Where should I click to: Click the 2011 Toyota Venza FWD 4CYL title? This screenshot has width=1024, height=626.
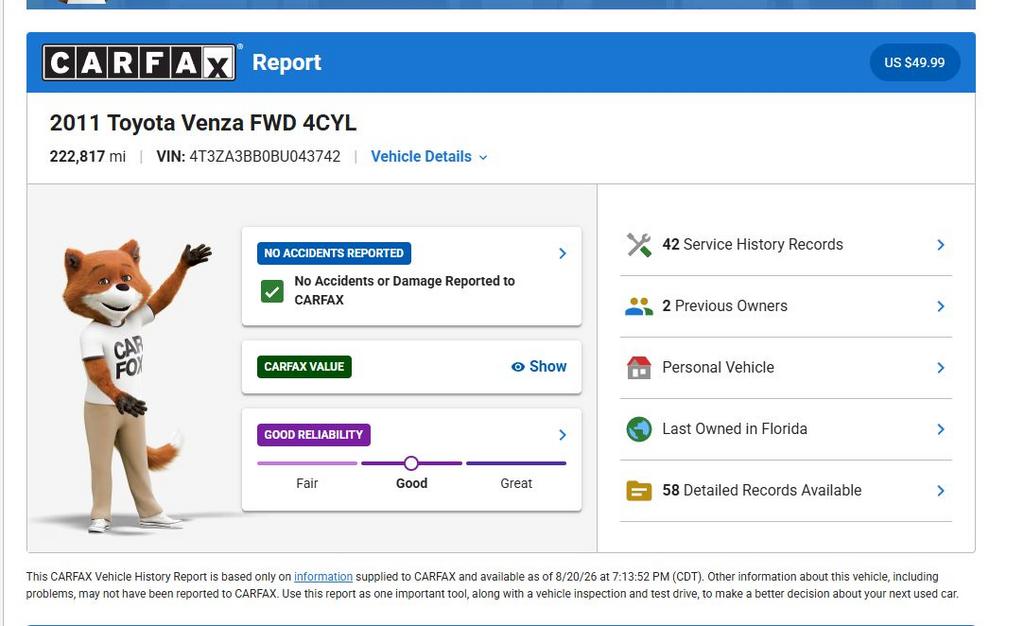coord(203,123)
